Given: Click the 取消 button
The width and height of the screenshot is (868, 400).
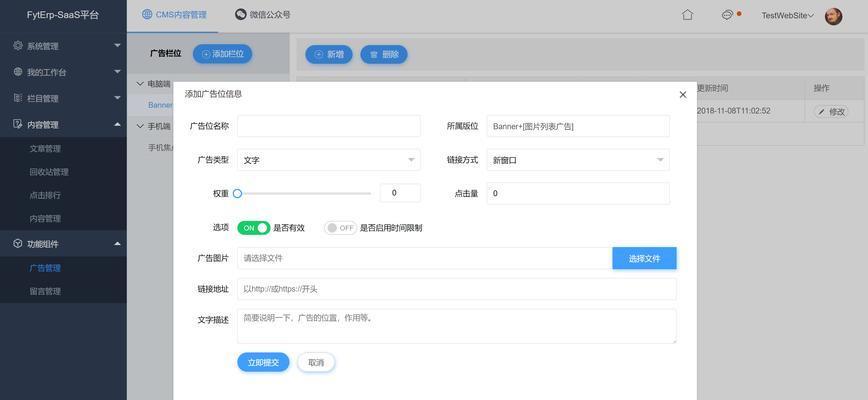Looking at the screenshot, I should [x=316, y=363].
